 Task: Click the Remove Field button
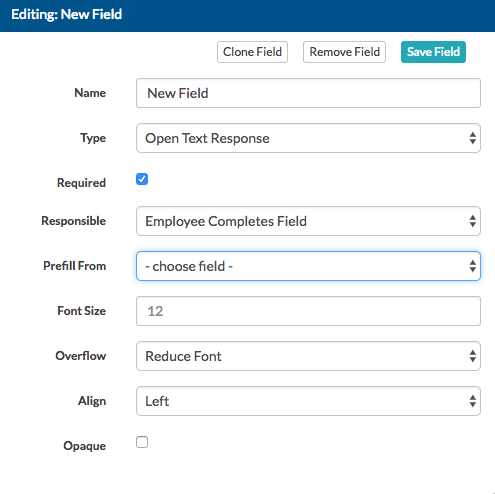pos(344,52)
